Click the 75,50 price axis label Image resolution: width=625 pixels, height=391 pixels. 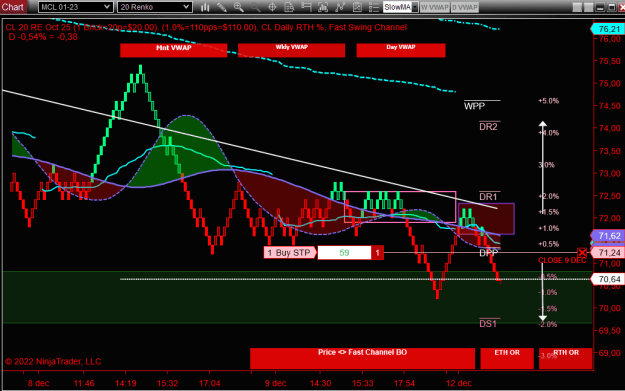click(x=610, y=61)
